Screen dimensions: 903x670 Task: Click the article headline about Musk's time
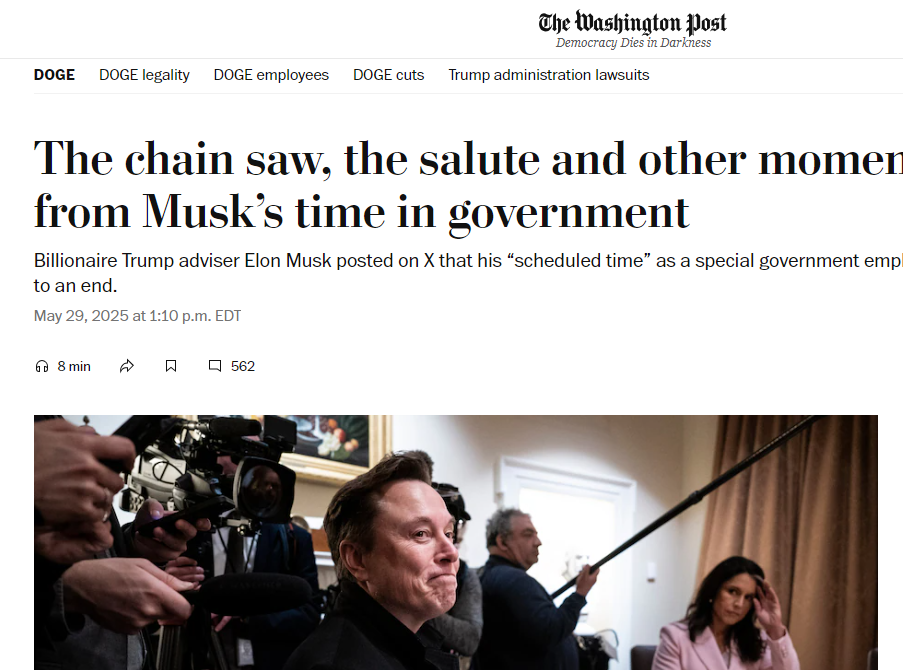click(468, 186)
